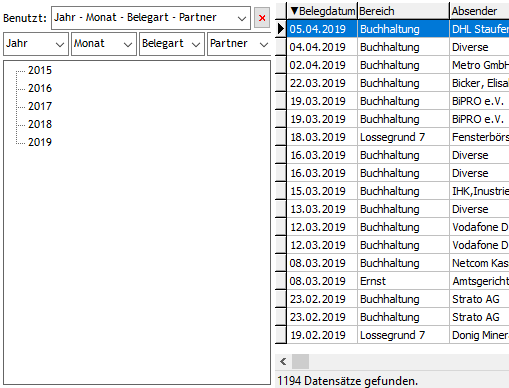
Task: Click the horizontal scrollbar thumb
Action: (300, 362)
